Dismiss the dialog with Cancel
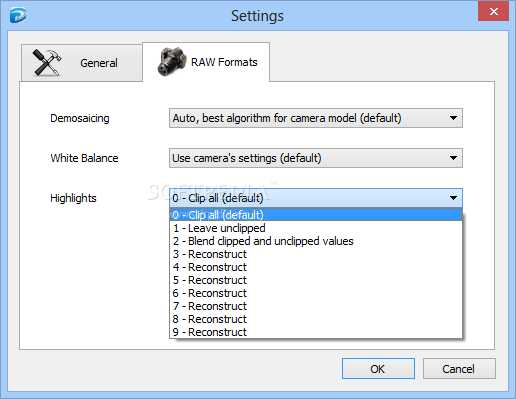The width and height of the screenshot is (516, 399). [x=459, y=369]
